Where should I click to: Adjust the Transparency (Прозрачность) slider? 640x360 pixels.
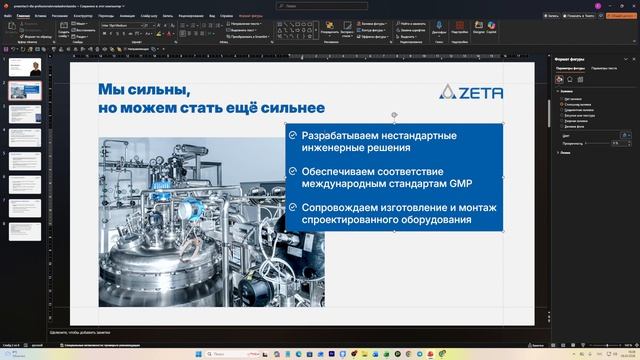coord(597,143)
